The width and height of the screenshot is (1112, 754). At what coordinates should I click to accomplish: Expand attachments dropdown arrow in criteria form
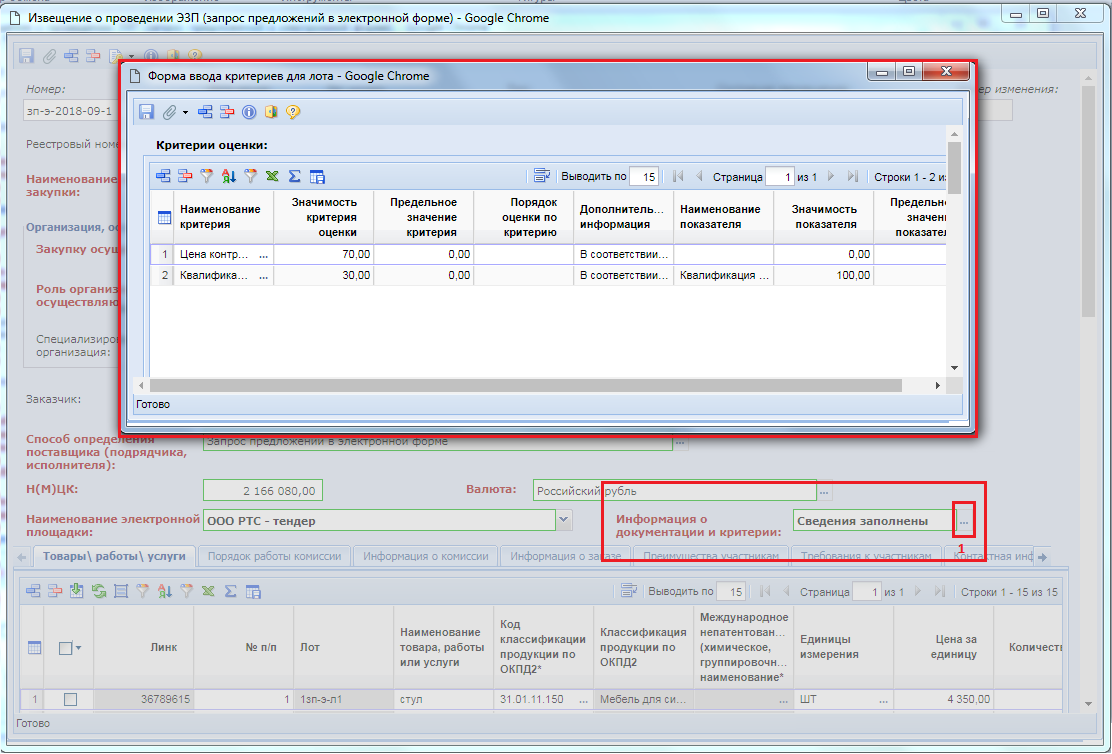coord(185,112)
